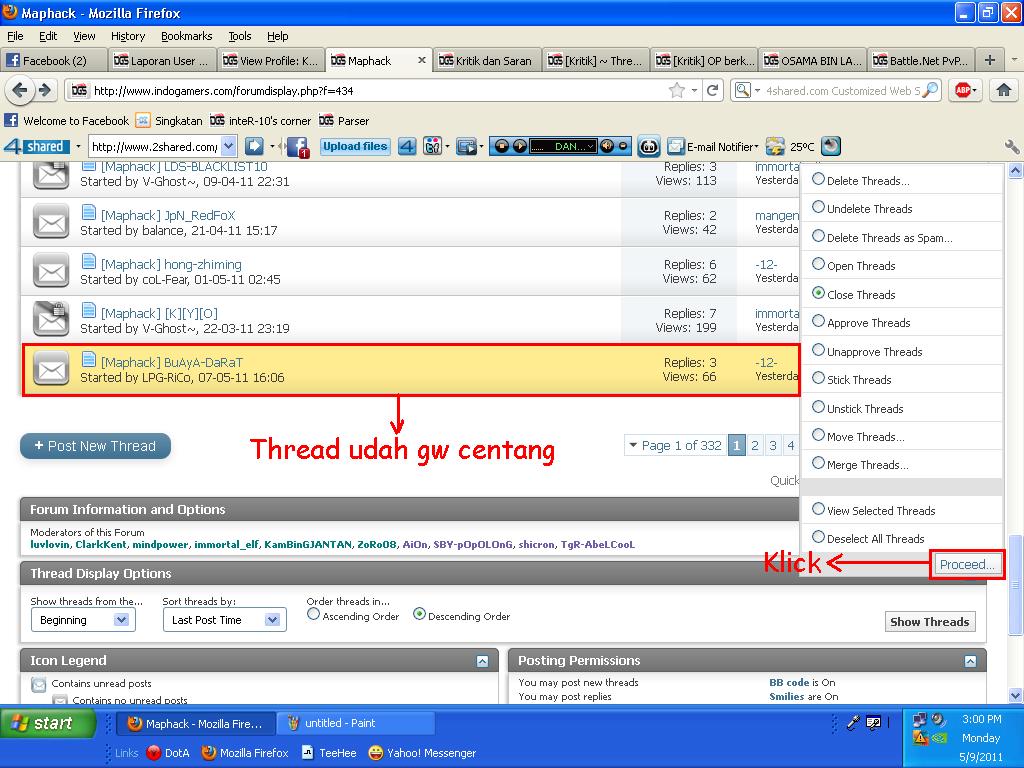This screenshot has width=1024, height=768.
Task: Select the Open Threads radio option
Action: click(x=818, y=265)
